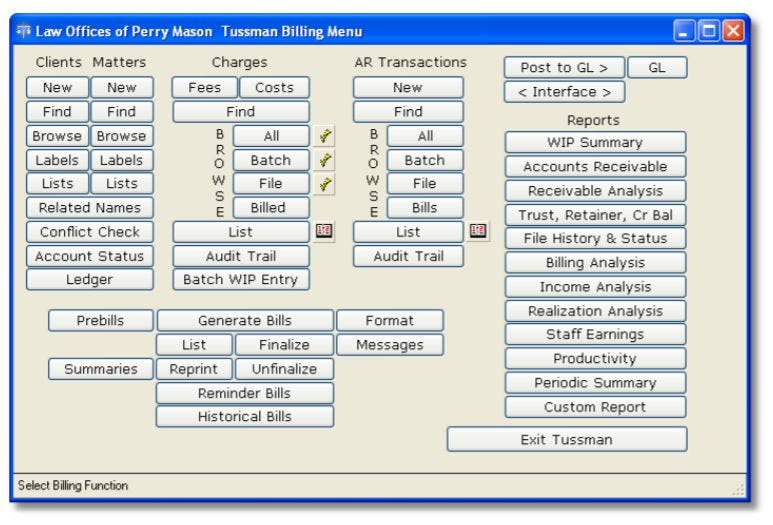Open Related Names
The height and width of the screenshot is (525, 773).
(x=90, y=208)
